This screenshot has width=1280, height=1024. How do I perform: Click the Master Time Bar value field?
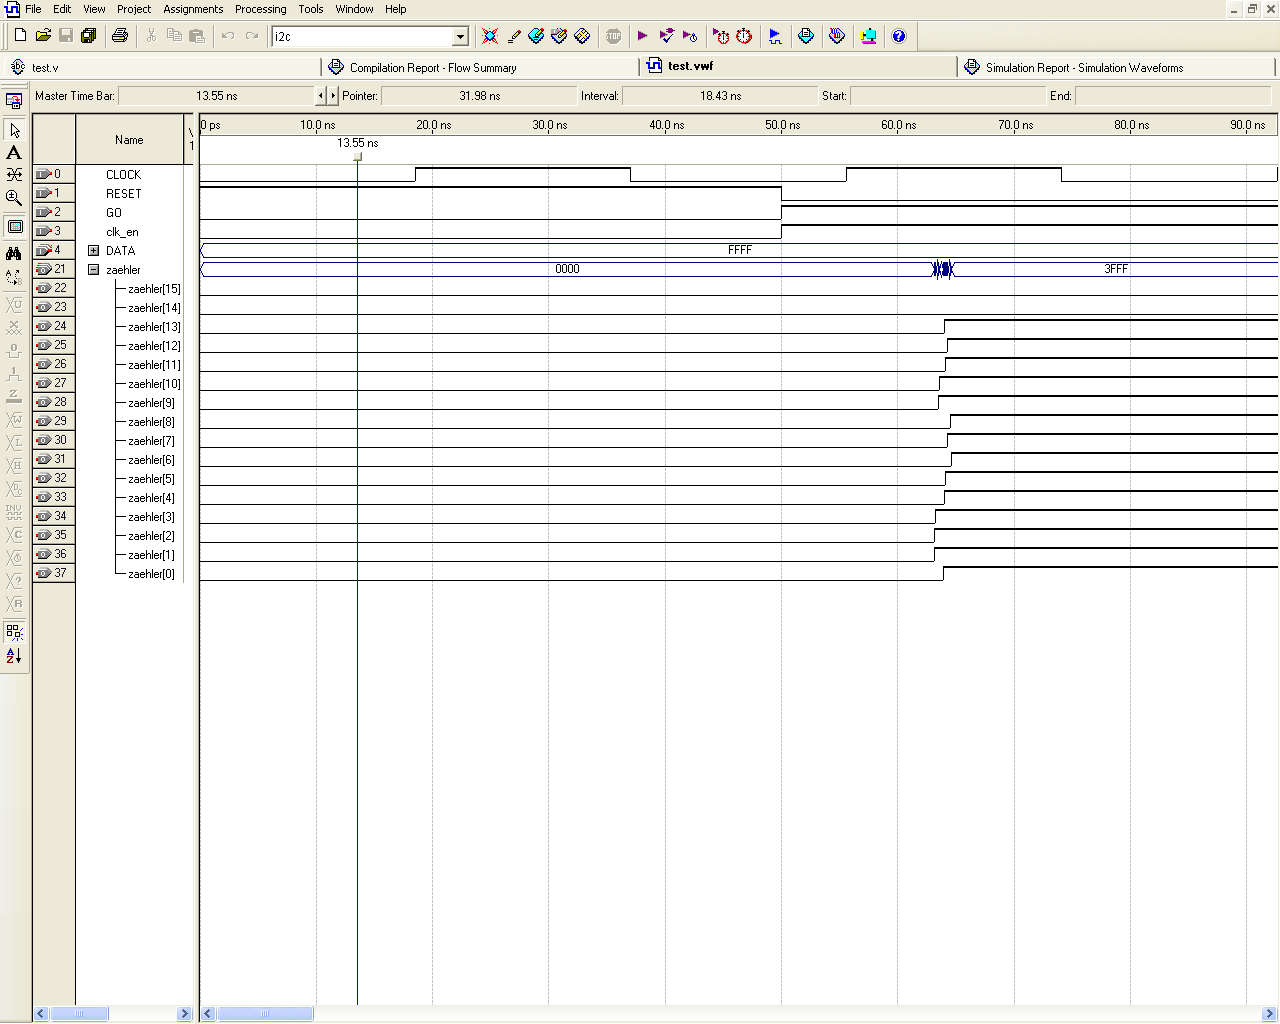tap(217, 96)
